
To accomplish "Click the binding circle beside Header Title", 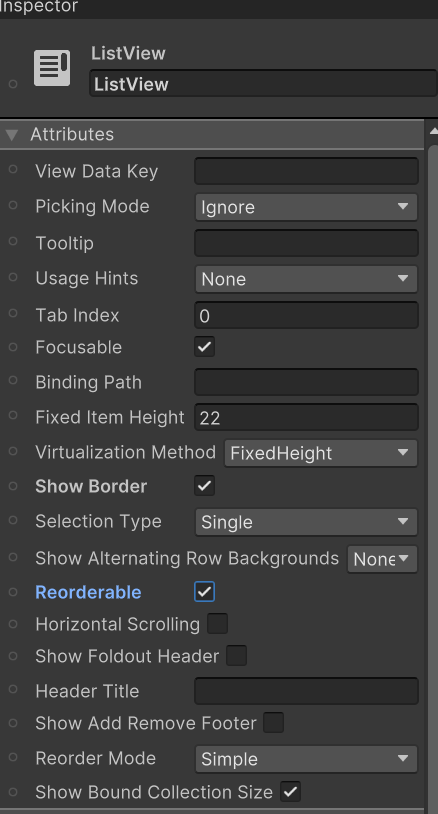I will click(13, 689).
